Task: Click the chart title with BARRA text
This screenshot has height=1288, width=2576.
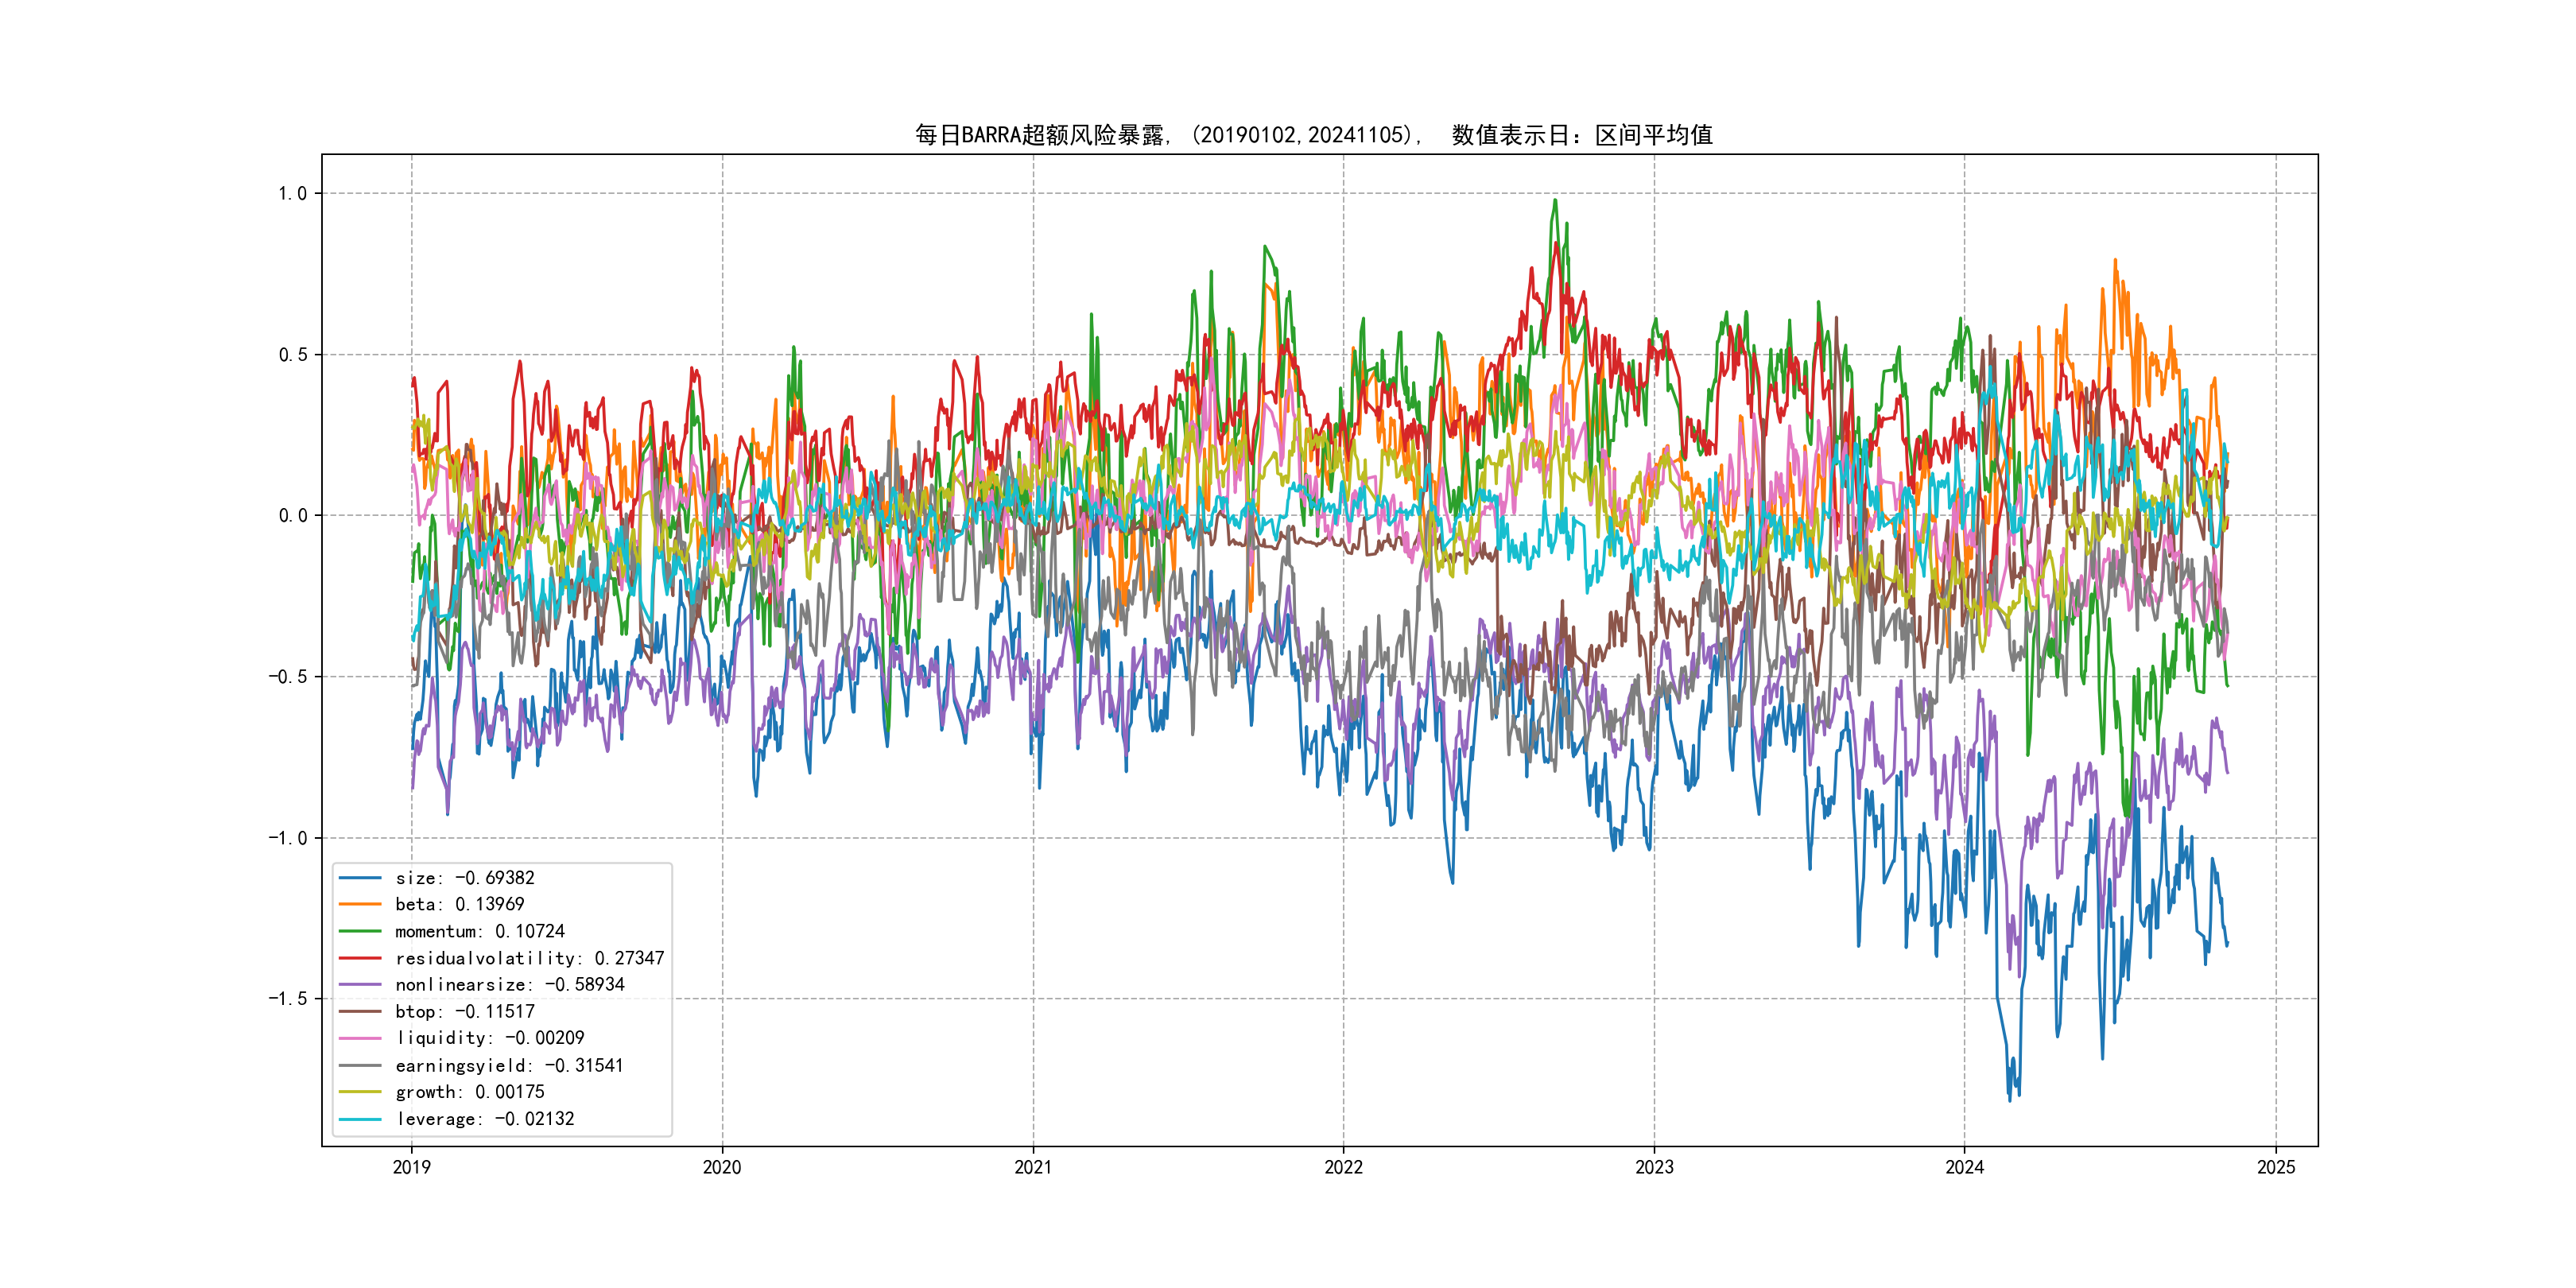Action: (1313, 135)
